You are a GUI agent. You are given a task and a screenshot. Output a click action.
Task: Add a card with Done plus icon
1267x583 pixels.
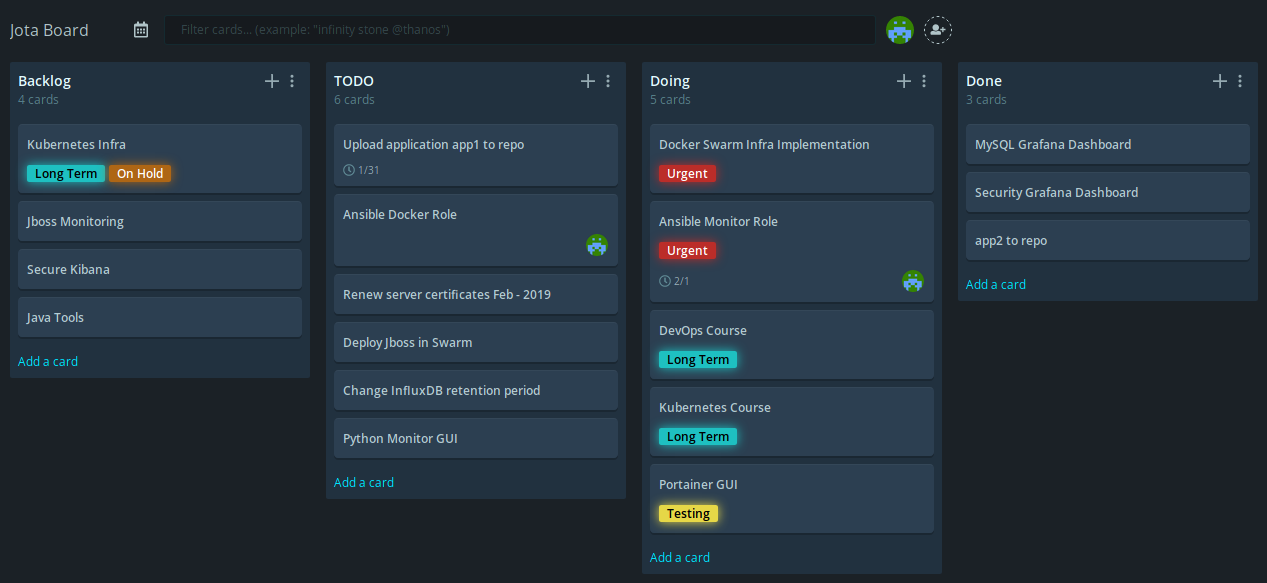(x=1220, y=81)
